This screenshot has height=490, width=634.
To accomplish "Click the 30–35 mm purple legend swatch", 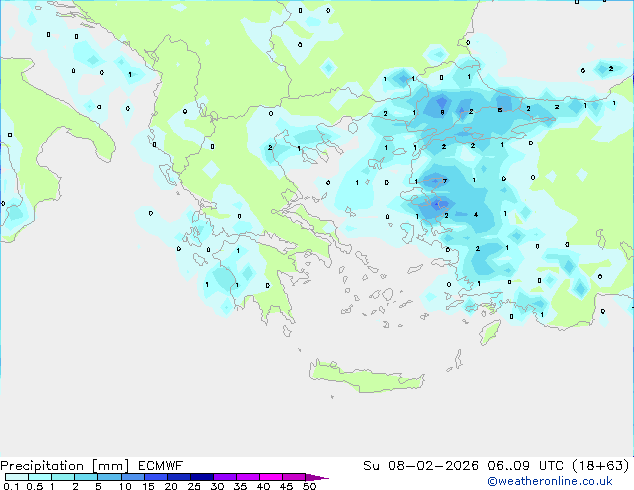I will 224,477.
